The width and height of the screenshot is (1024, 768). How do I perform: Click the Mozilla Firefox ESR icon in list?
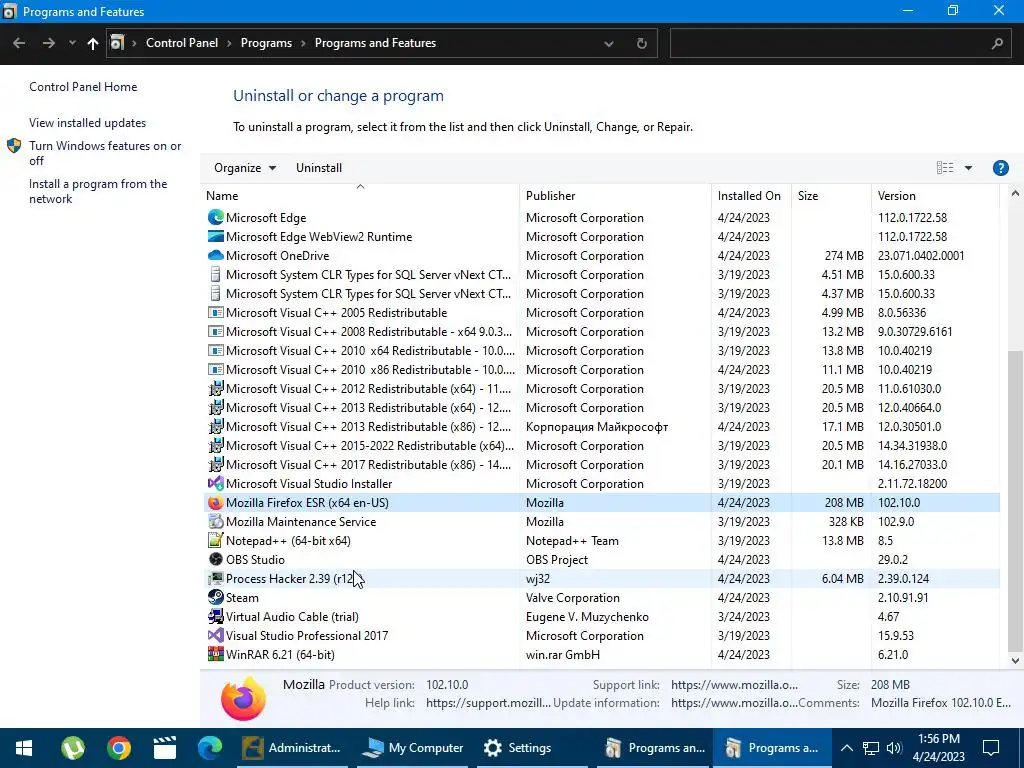216,502
